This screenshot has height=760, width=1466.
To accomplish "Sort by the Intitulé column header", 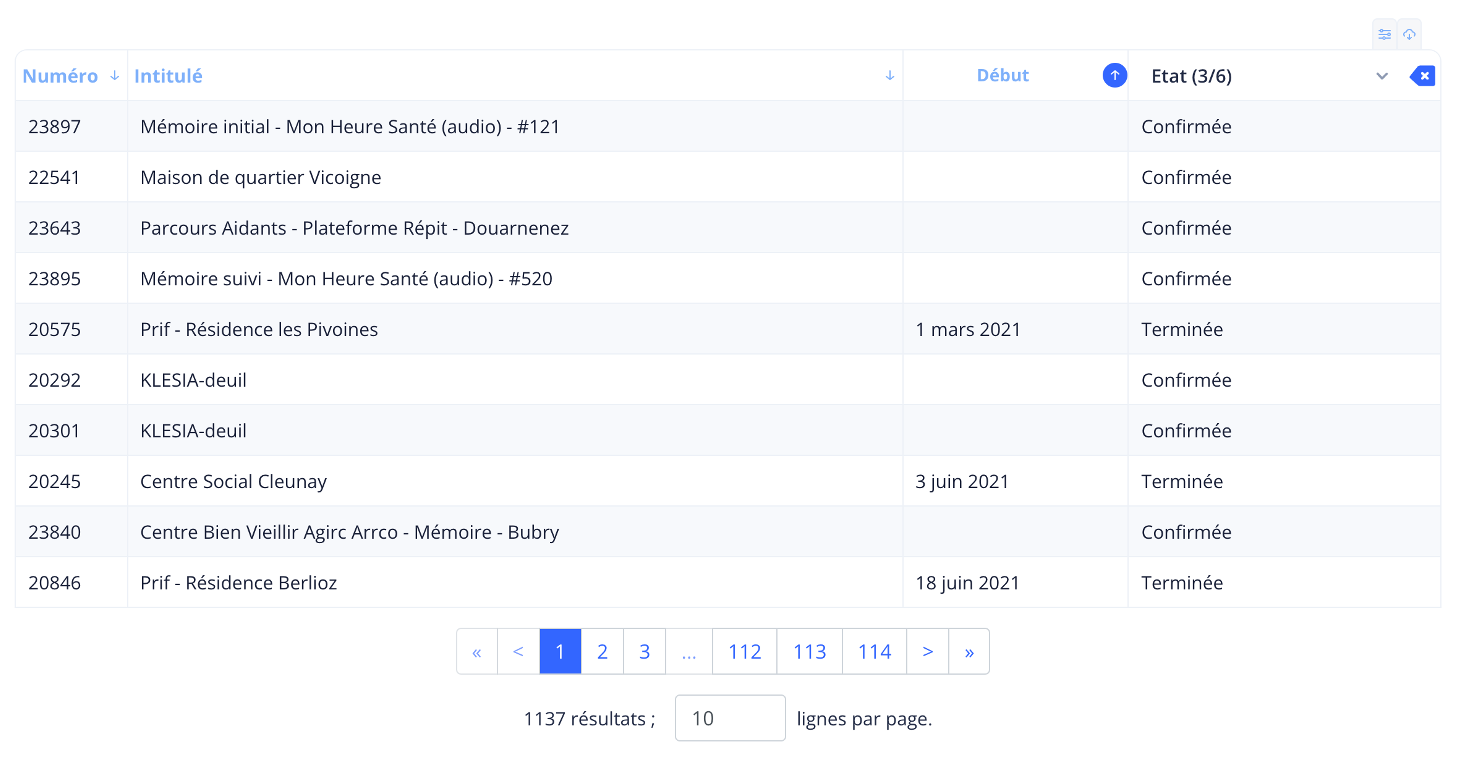I will point(168,76).
